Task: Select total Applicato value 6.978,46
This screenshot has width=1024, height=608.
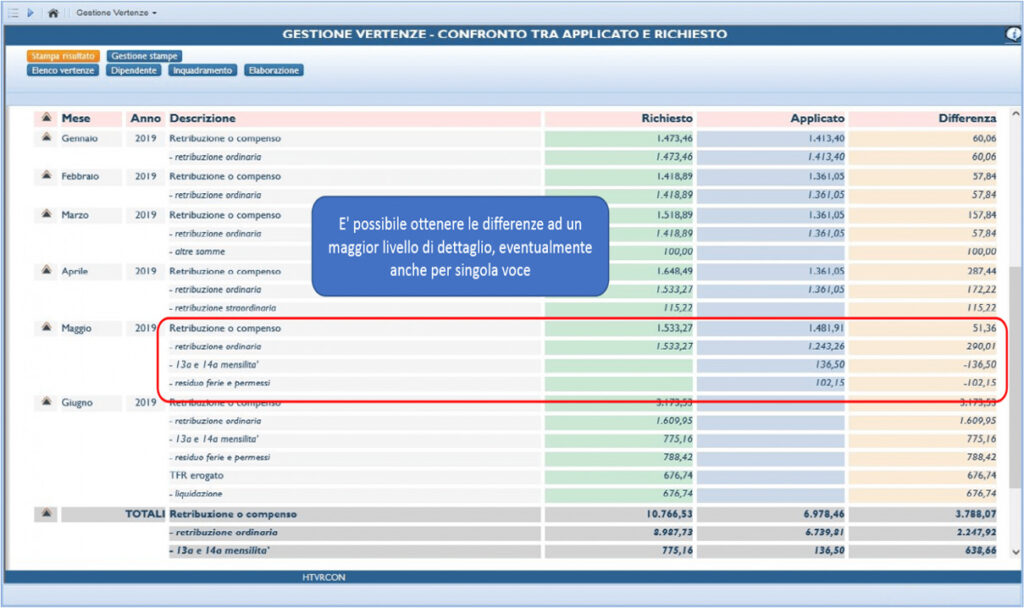Action: (824, 514)
